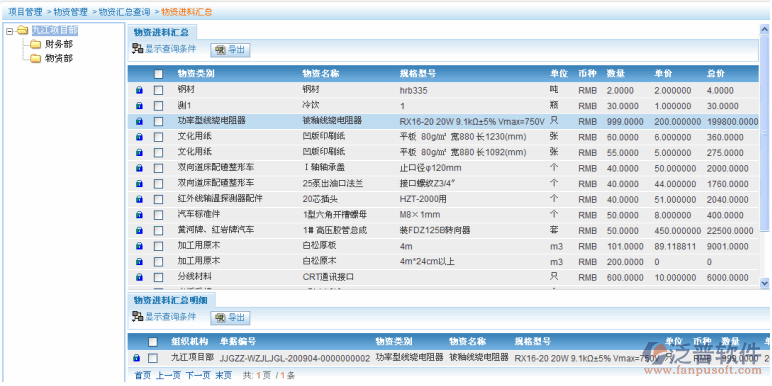
Task: Switch to the 物资进料汇总 tab
Action: [x=161, y=33]
